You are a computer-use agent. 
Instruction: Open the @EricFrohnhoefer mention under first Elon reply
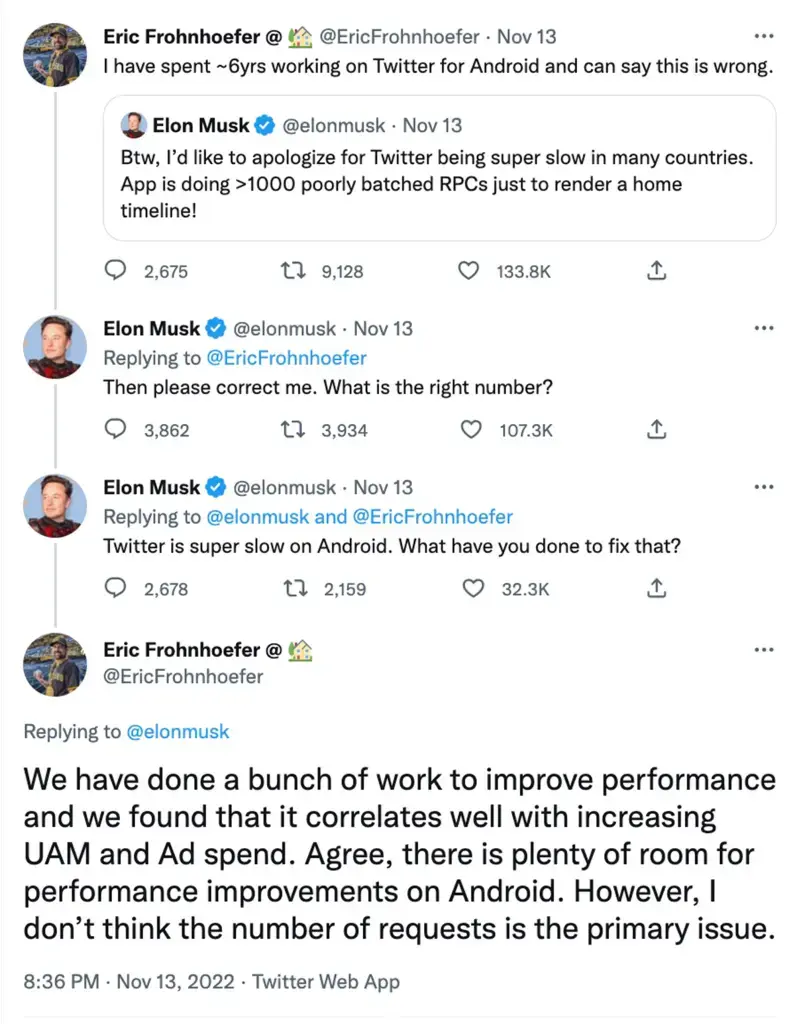(x=288, y=358)
